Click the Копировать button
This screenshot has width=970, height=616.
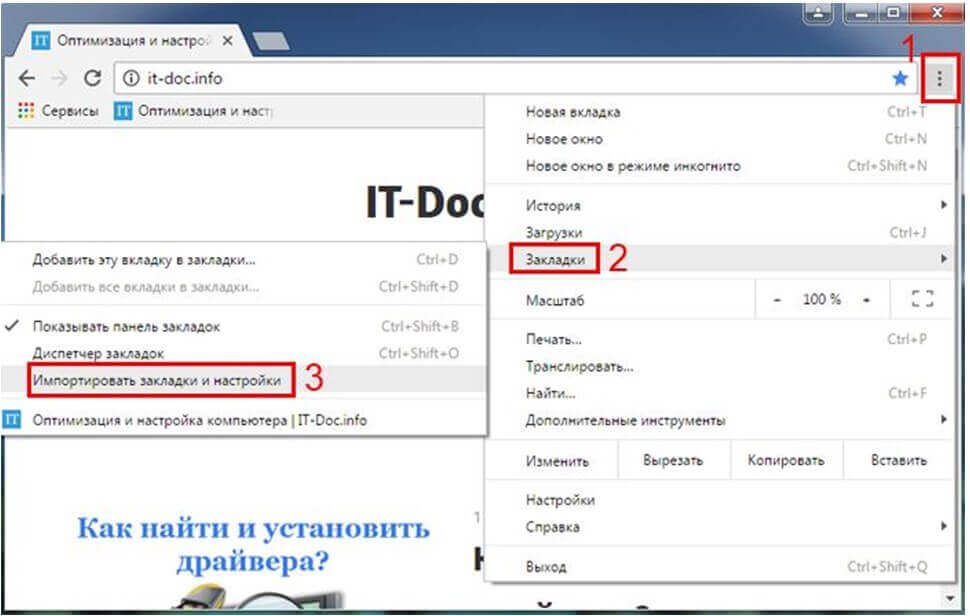click(786, 461)
